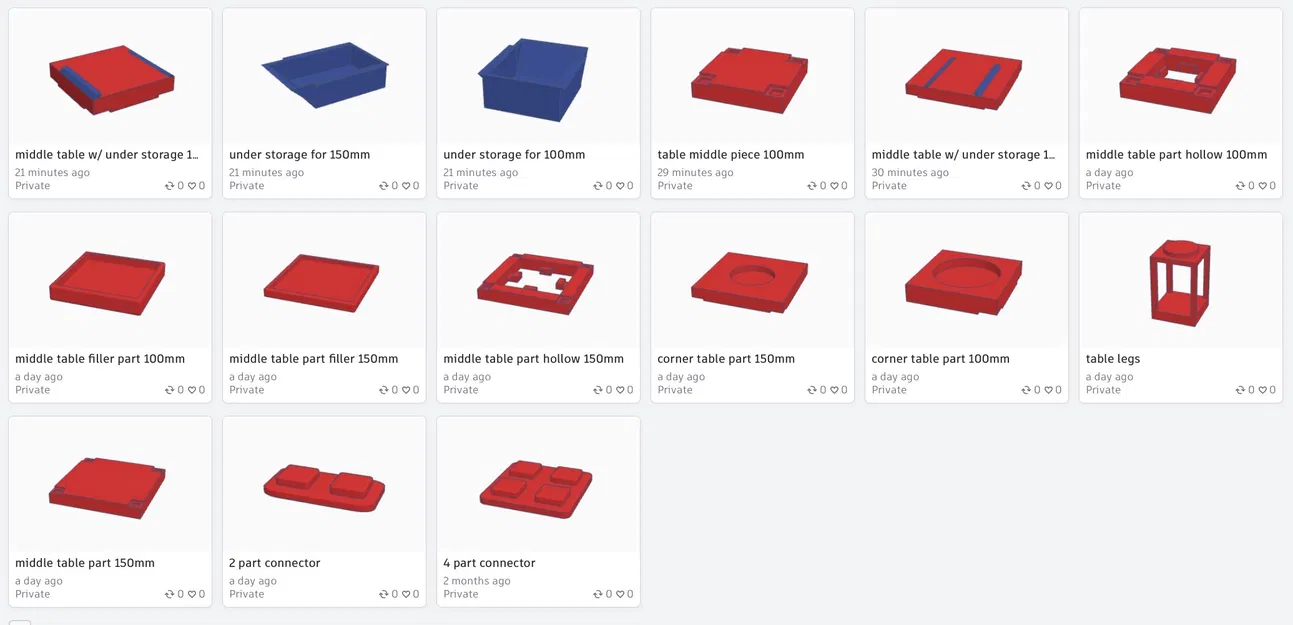Viewport: 1293px width, 625px height.
Task: Click the "table middle piece 100mm" title
Action: pos(730,155)
